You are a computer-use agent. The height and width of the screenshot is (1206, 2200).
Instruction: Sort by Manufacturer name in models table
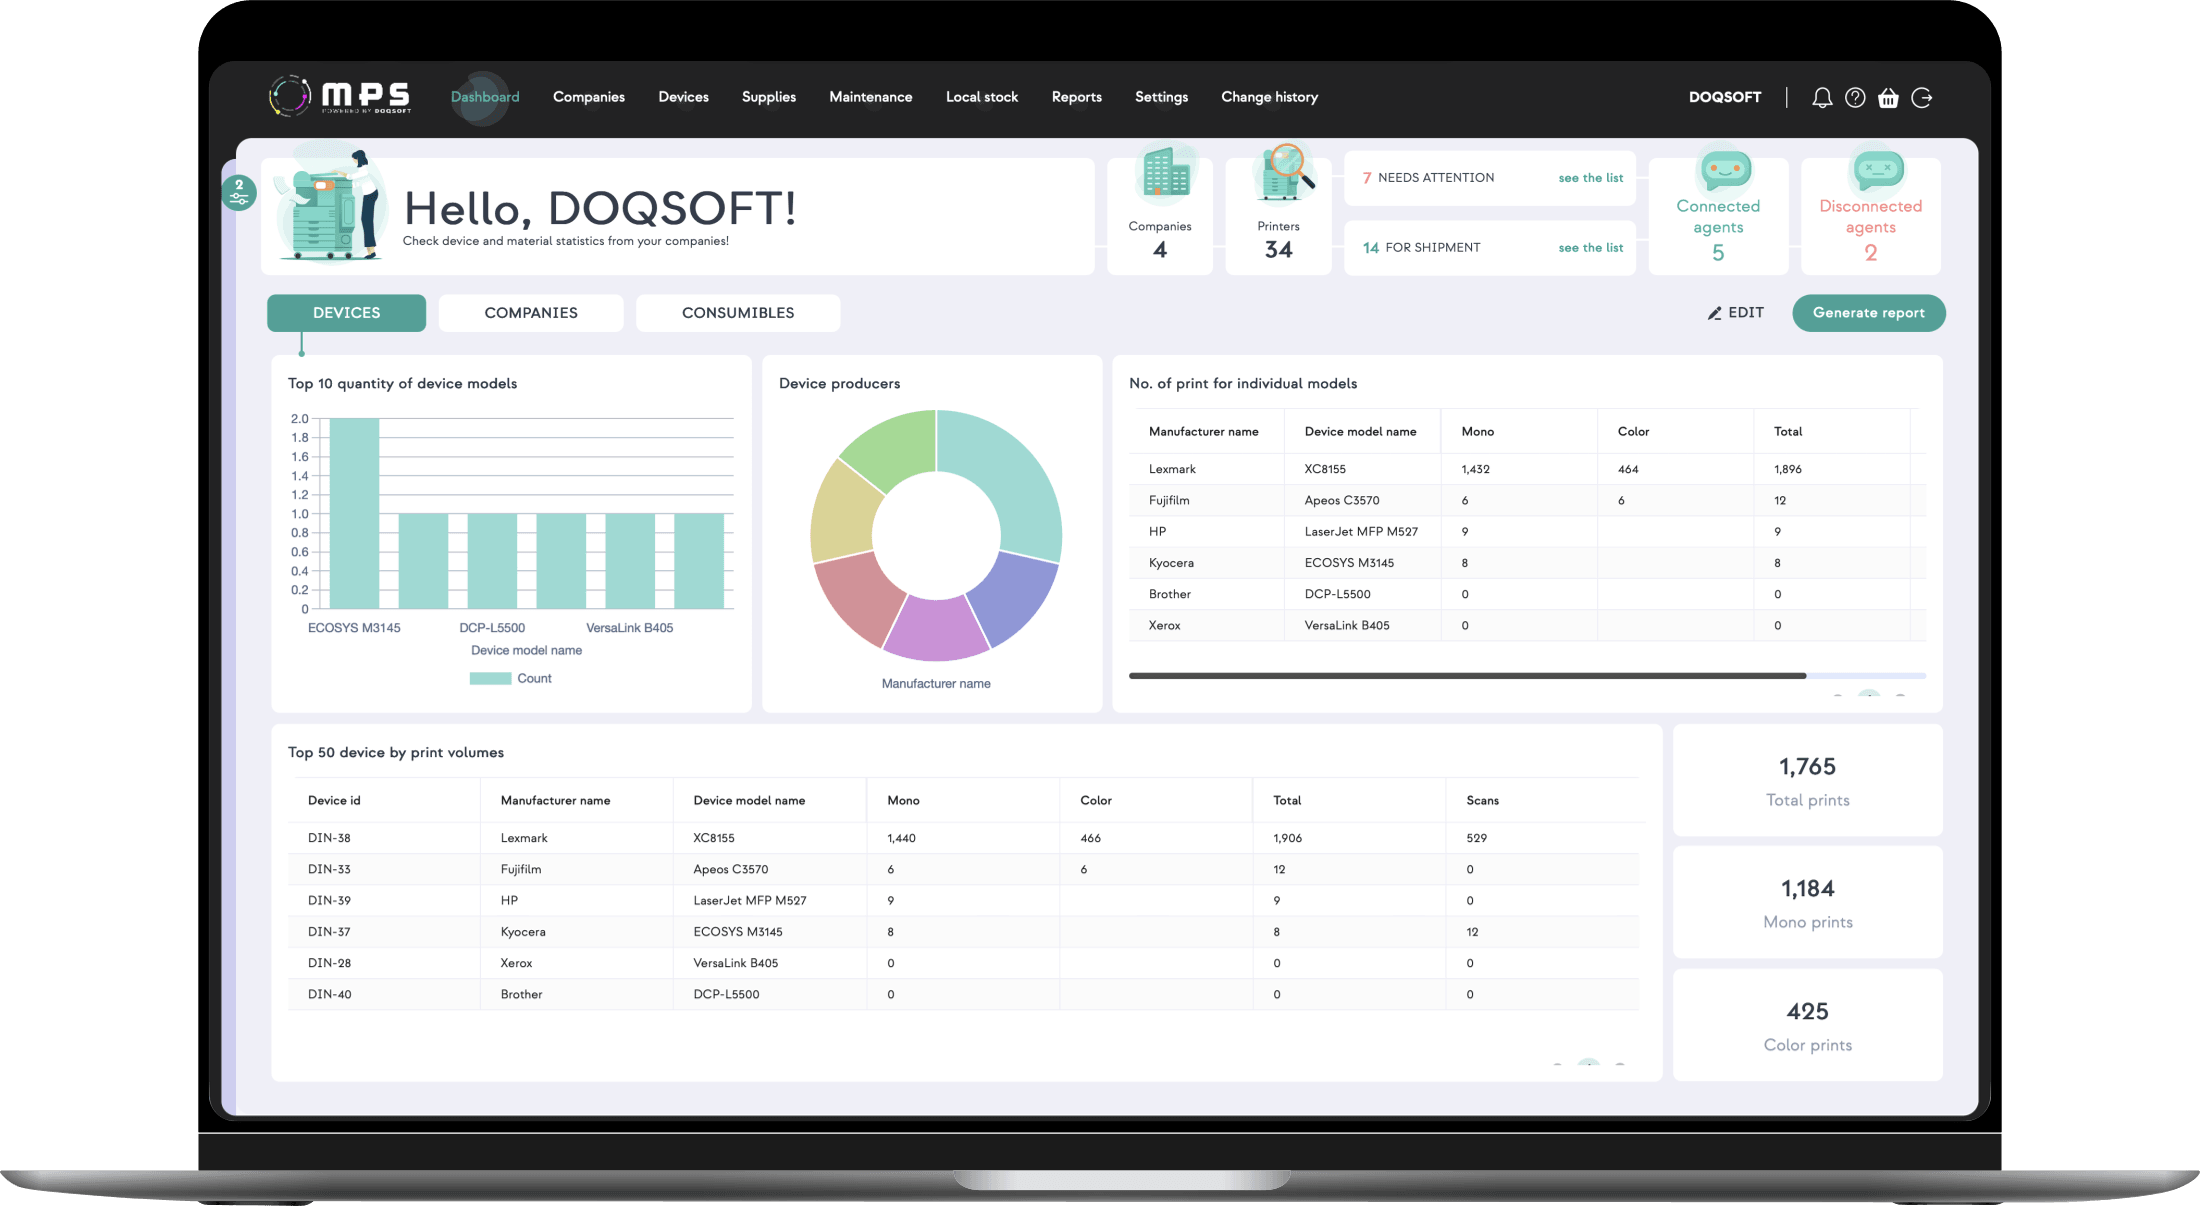pyautogui.click(x=1203, y=432)
